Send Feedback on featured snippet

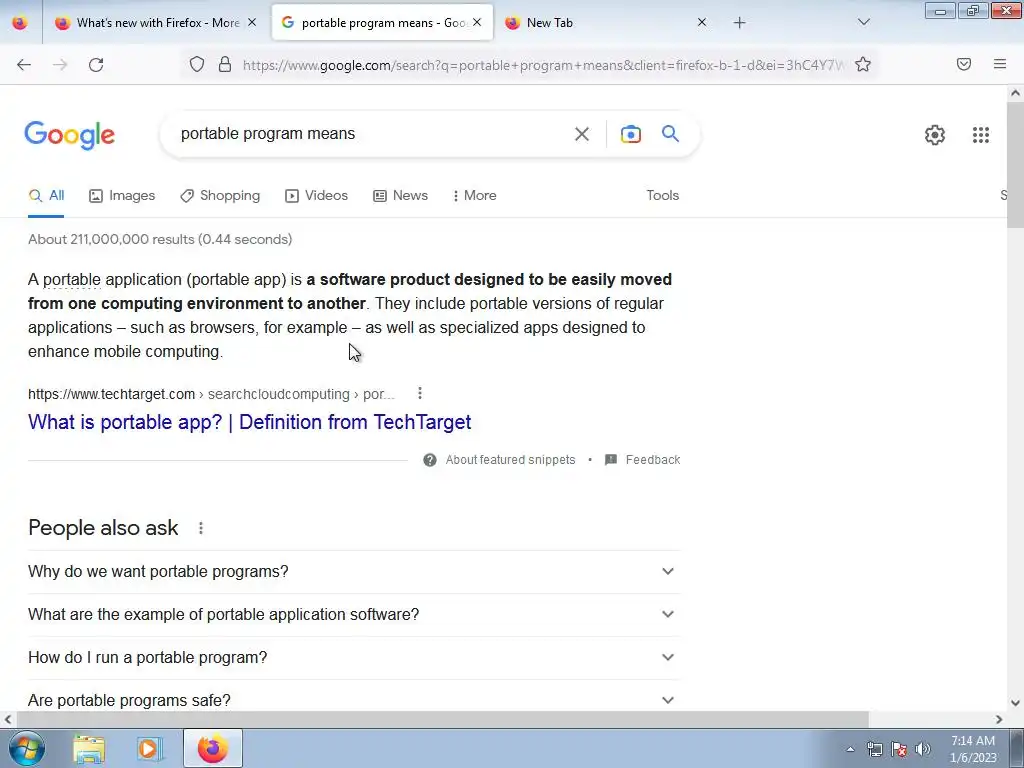click(643, 460)
